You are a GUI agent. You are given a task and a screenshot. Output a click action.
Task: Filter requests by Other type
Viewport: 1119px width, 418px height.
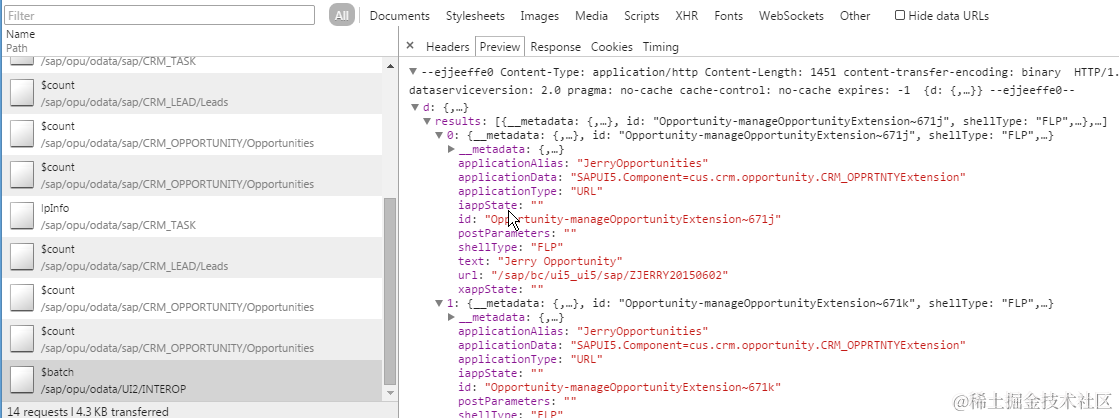coord(855,16)
